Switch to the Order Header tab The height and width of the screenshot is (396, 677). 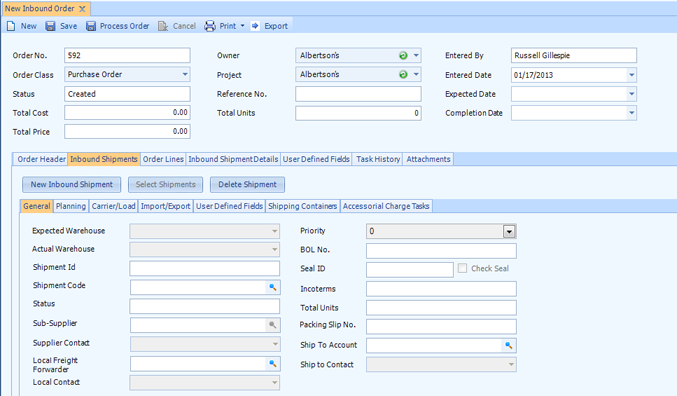(41, 159)
